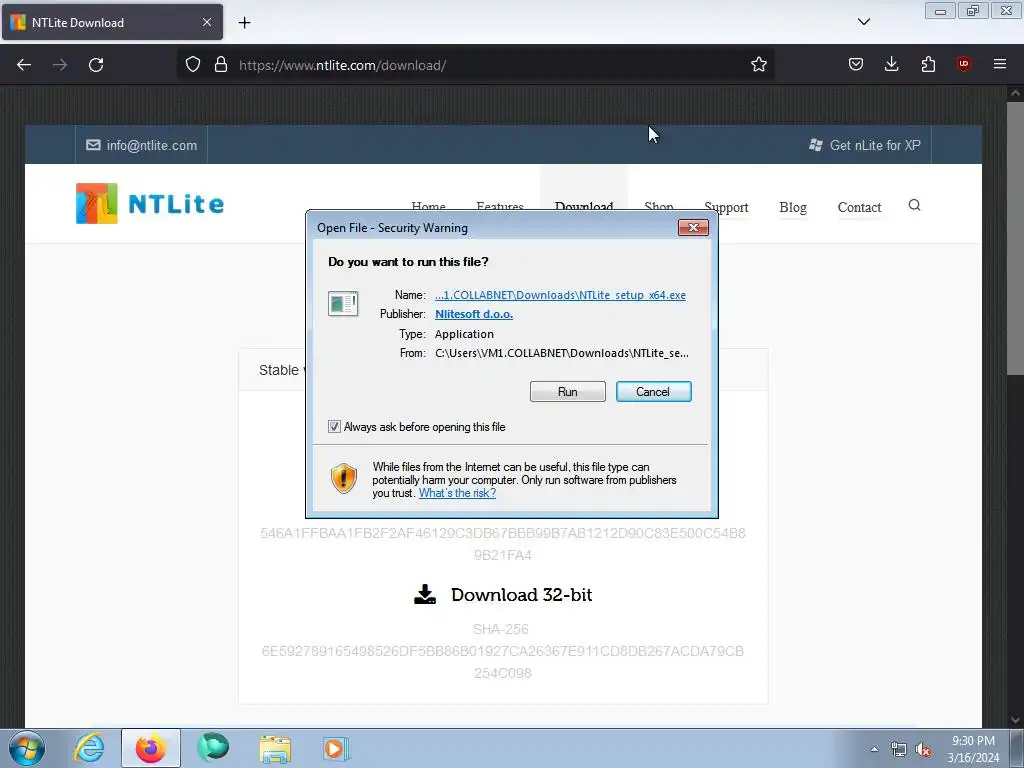Open the NTLite_setup_x64.exe file name link
1024x768 pixels.
pos(560,295)
